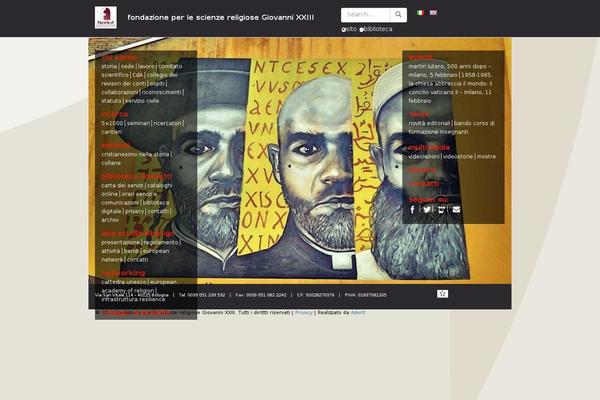
Task: Open the Twitter icon under seguici su
Action: [x=427, y=209]
